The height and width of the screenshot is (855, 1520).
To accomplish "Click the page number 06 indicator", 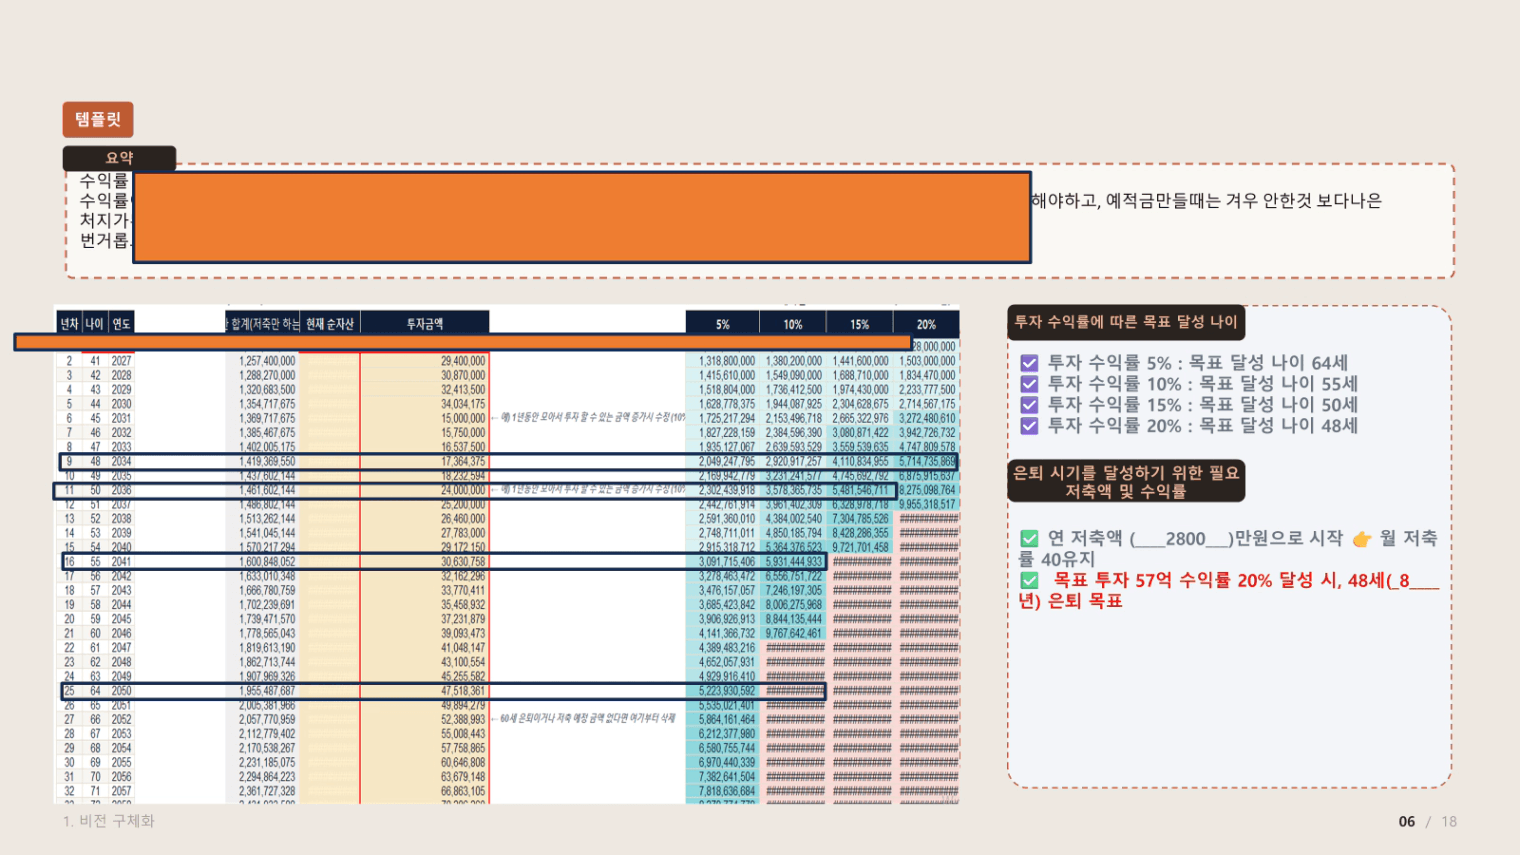I will (x=1407, y=822).
